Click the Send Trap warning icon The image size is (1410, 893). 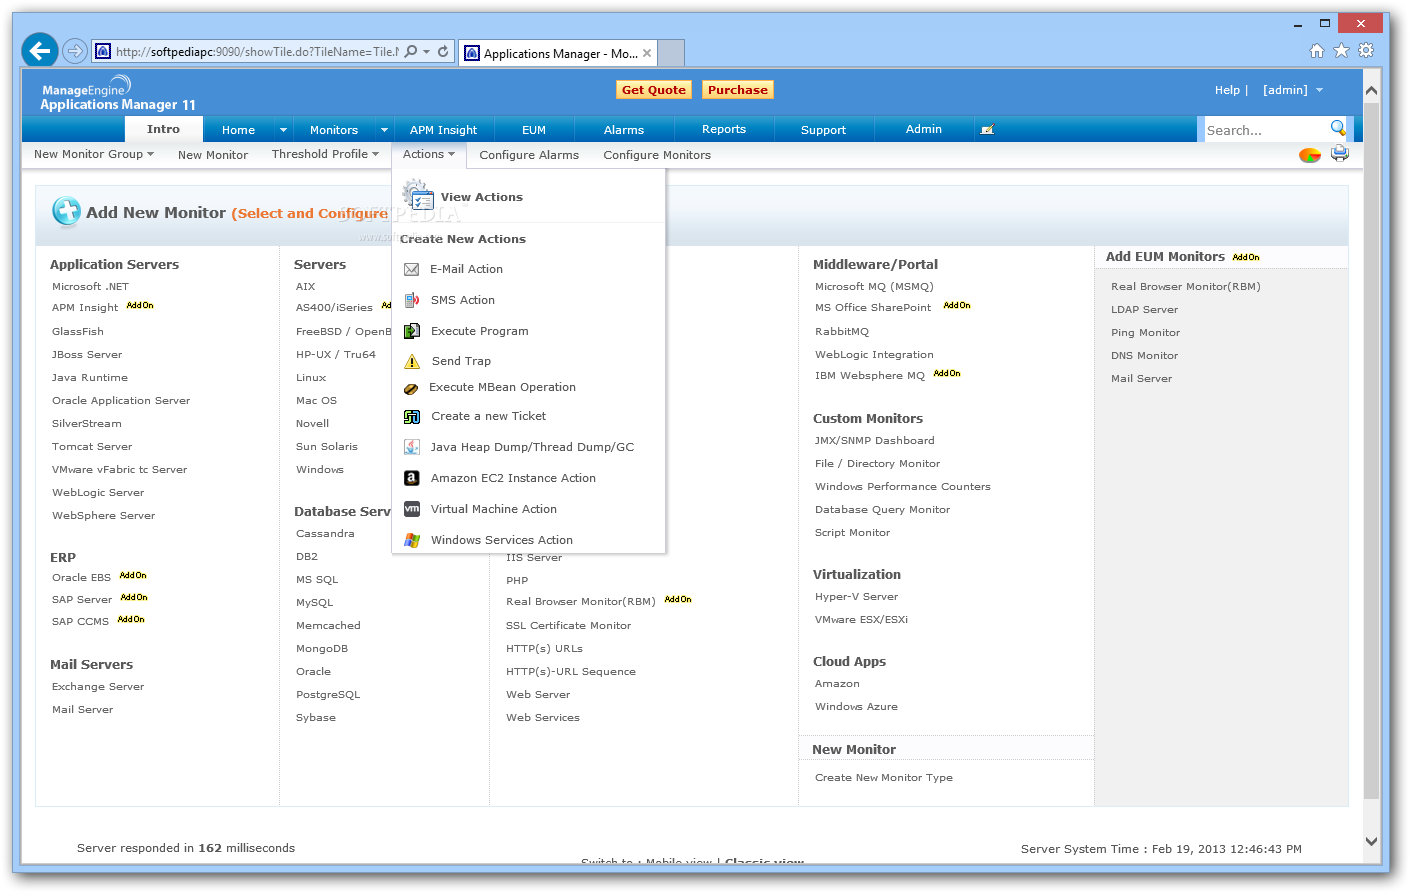click(x=411, y=361)
